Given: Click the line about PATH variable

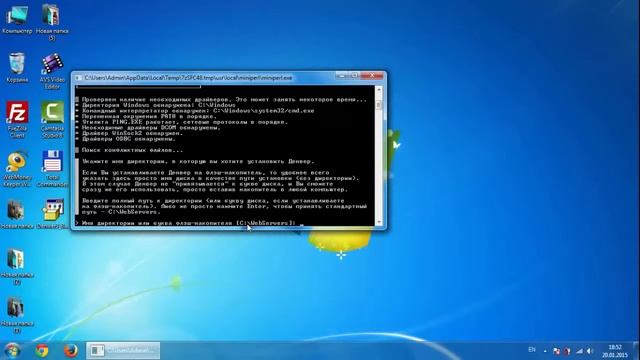Looking at the screenshot, I should point(147,116).
